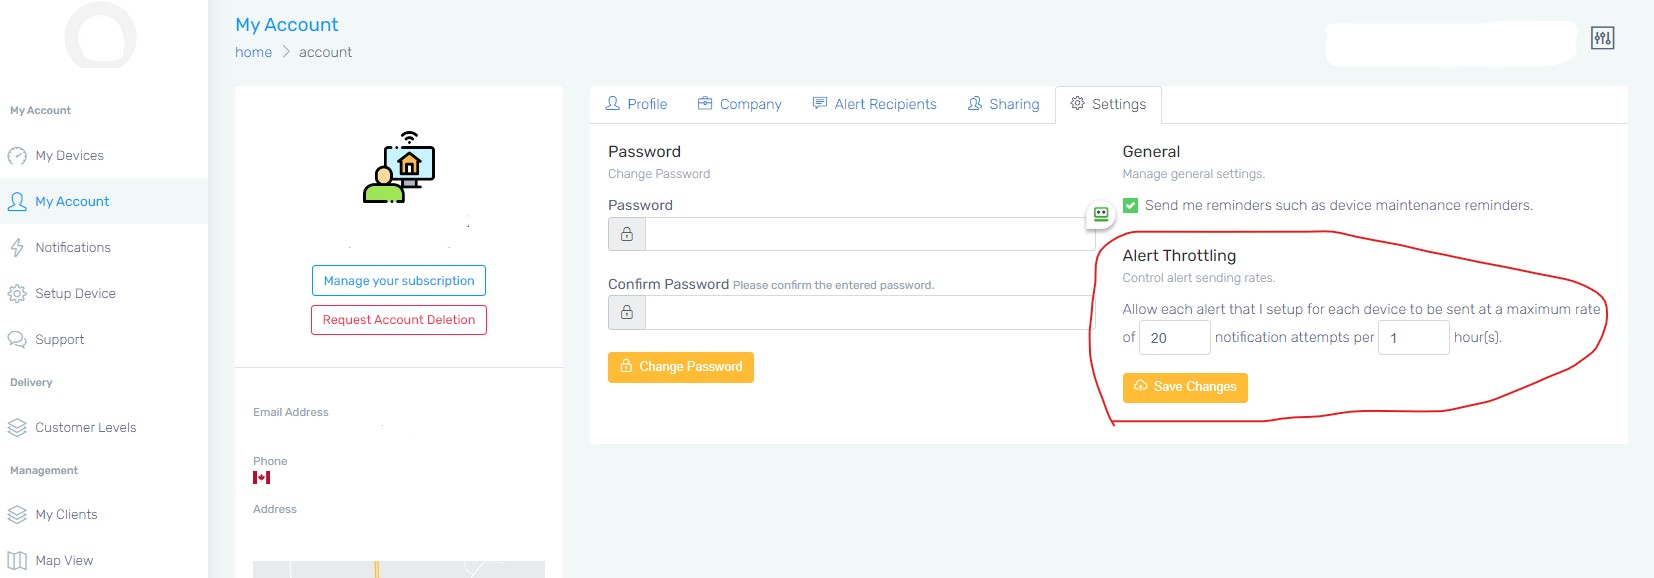The width and height of the screenshot is (1654, 578).
Task: Save Changes for alert throttling
Action: pyautogui.click(x=1185, y=387)
